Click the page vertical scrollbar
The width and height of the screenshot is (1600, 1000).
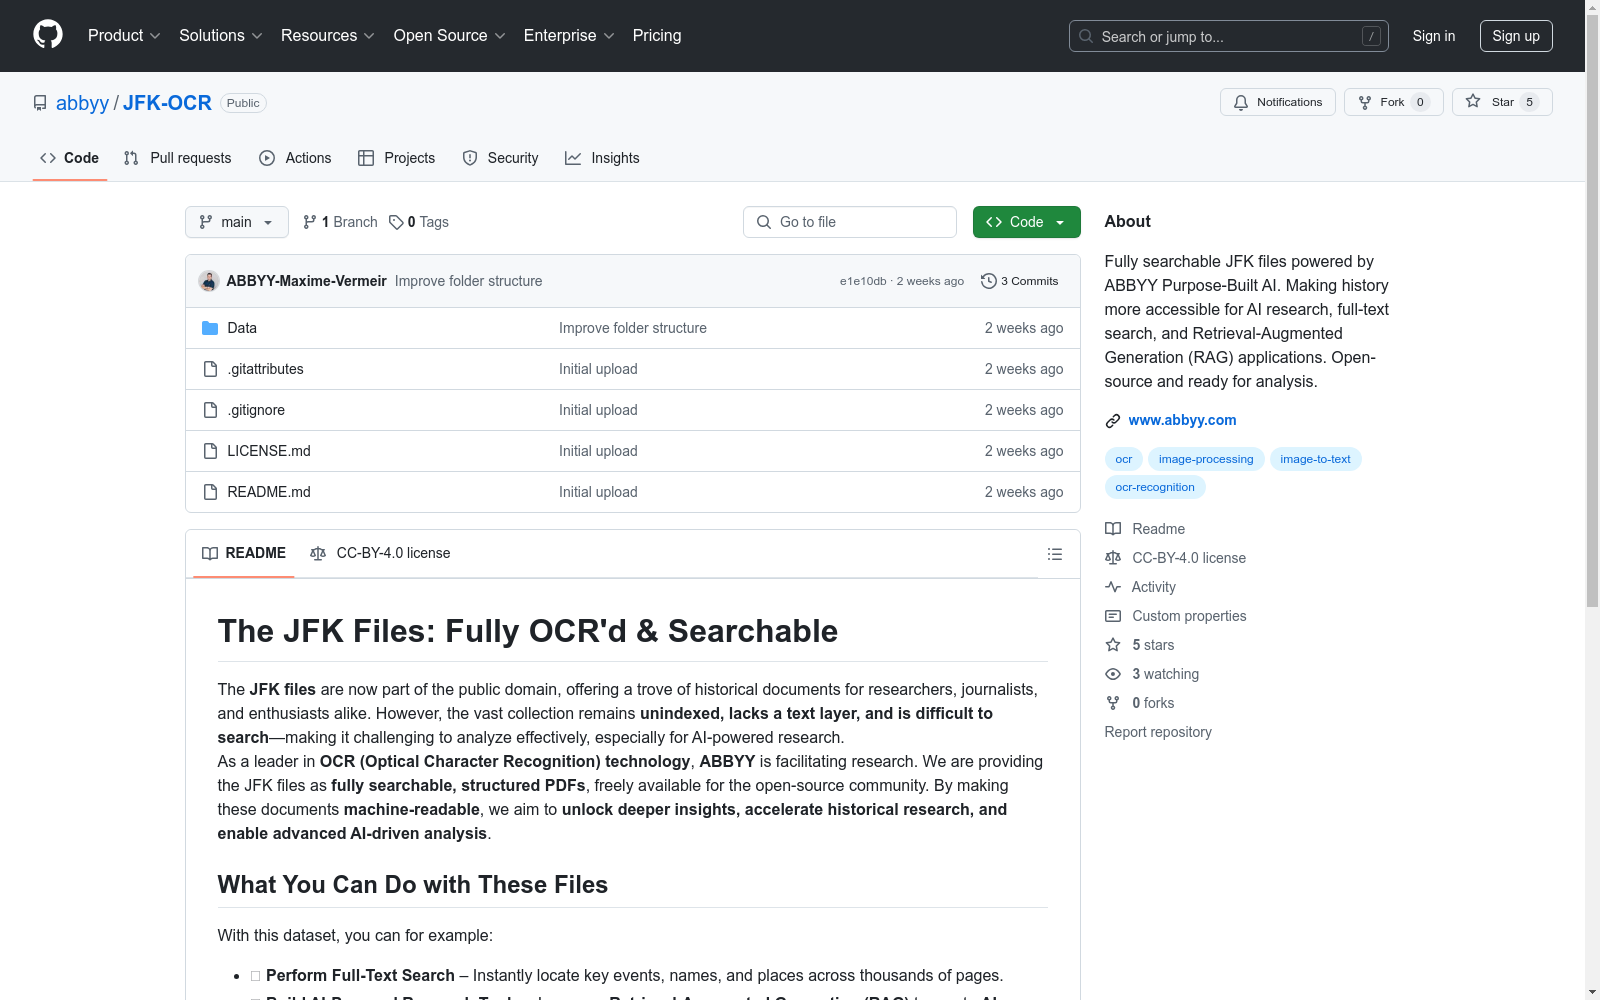coord(1592,310)
